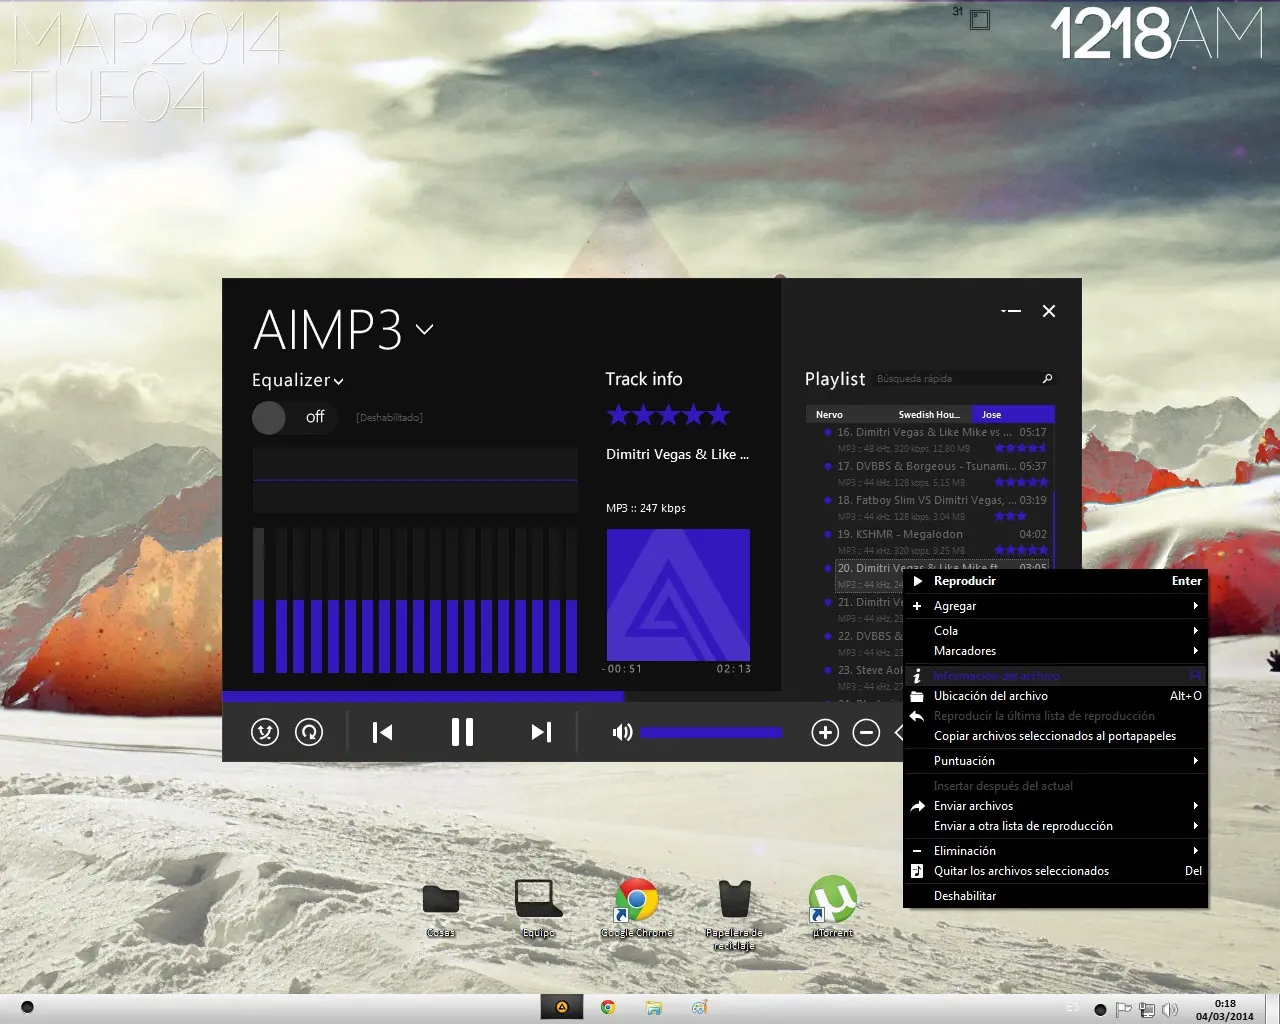This screenshot has width=1280, height=1024.
Task: Expand the Marcadores submenu arrow
Action: (x=1195, y=651)
